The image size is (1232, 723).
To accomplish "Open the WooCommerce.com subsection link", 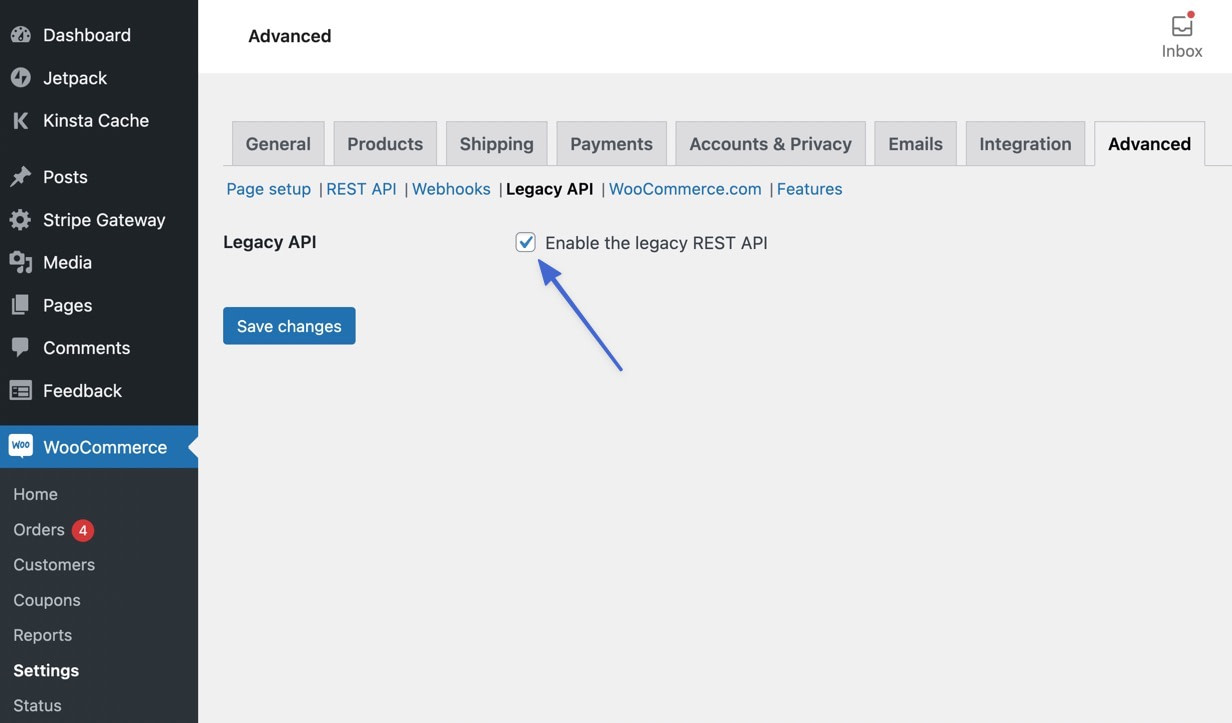I will tap(685, 189).
